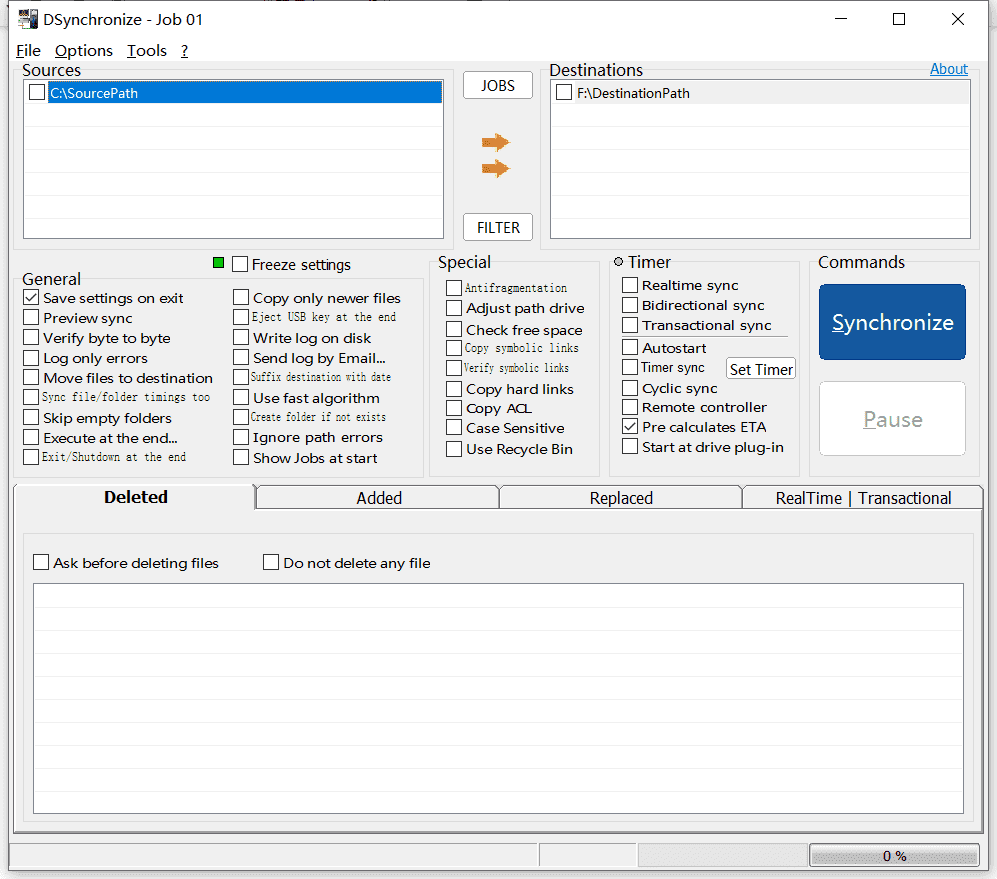Check Bidirectional sync
The image size is (997, 879).
coord(630,305)
